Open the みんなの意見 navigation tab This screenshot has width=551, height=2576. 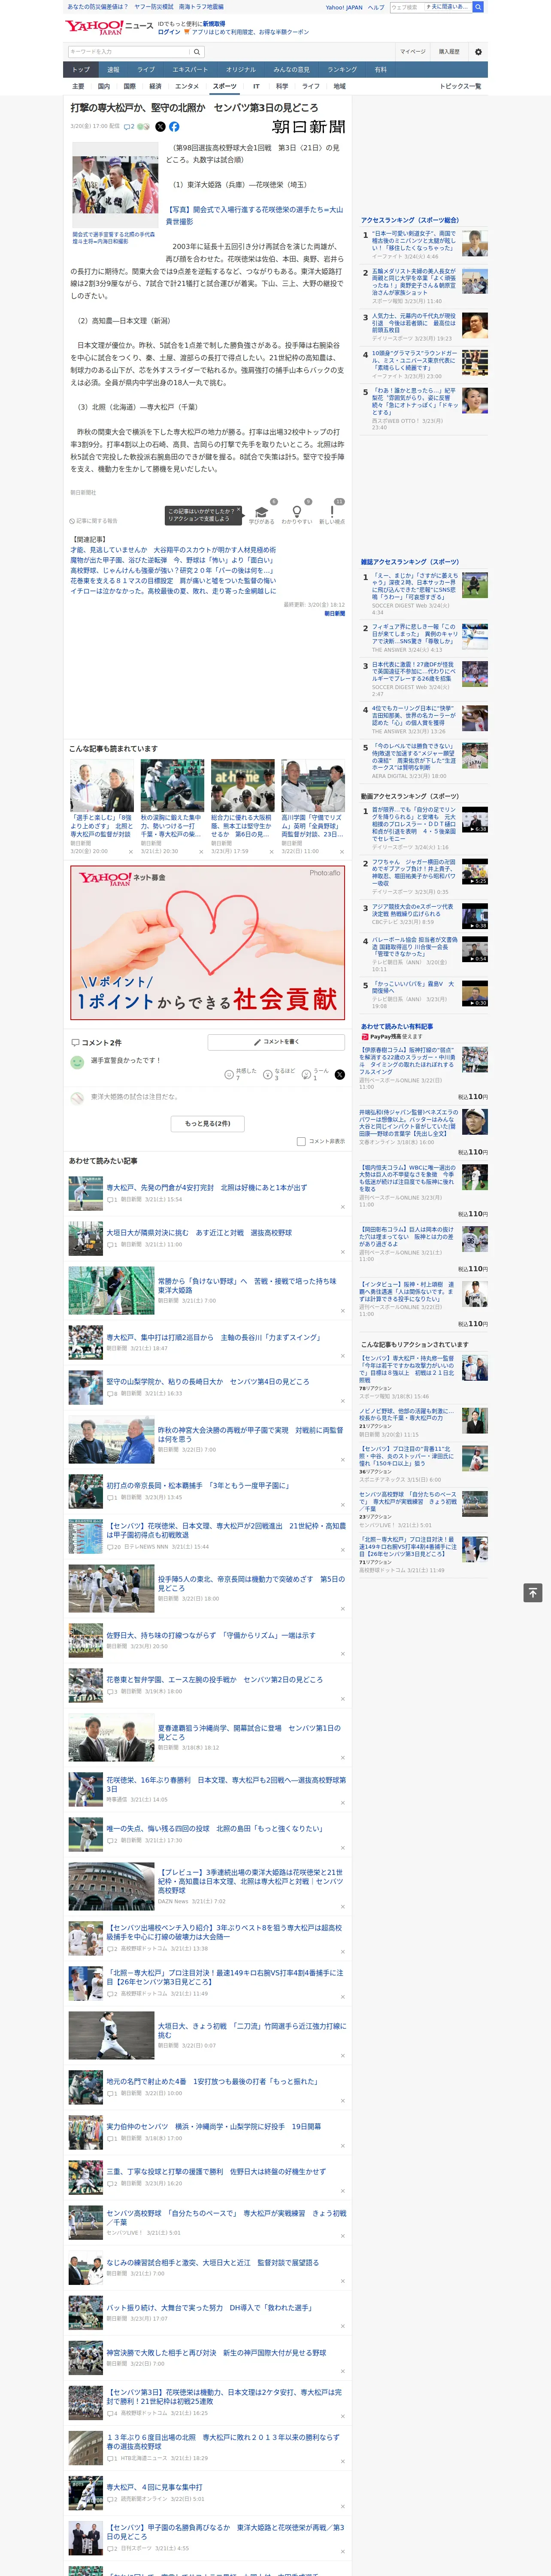(292, 69)
